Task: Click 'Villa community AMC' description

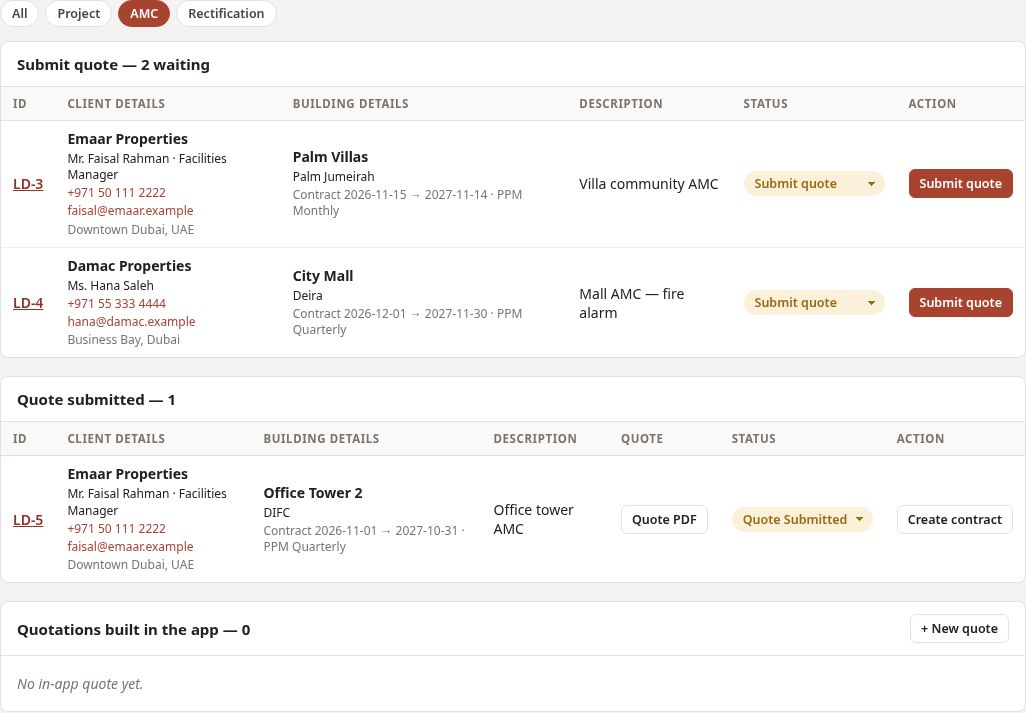Action: click(648, 184)
